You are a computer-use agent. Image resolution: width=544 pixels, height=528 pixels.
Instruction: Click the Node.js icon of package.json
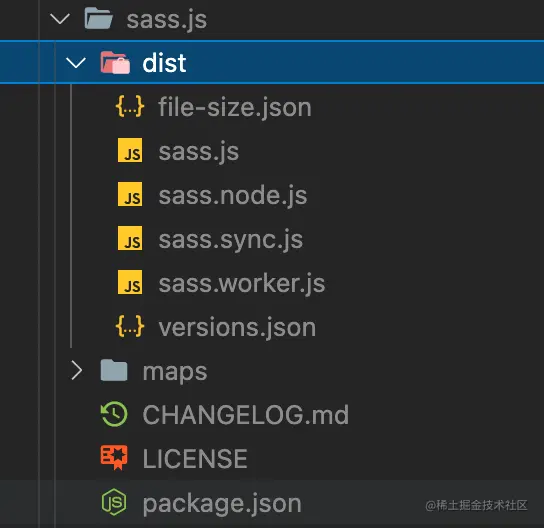114,502
